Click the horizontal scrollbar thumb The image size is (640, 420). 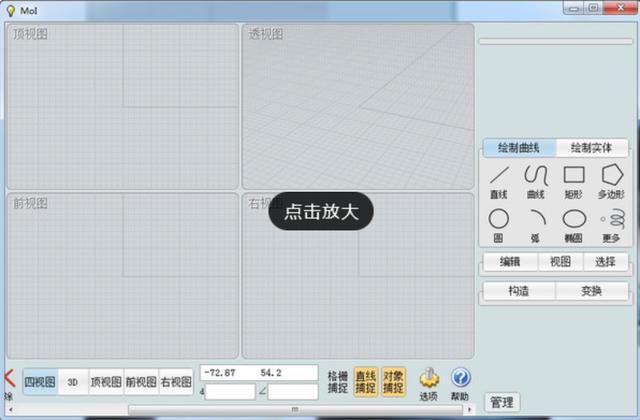click(296, 409)
